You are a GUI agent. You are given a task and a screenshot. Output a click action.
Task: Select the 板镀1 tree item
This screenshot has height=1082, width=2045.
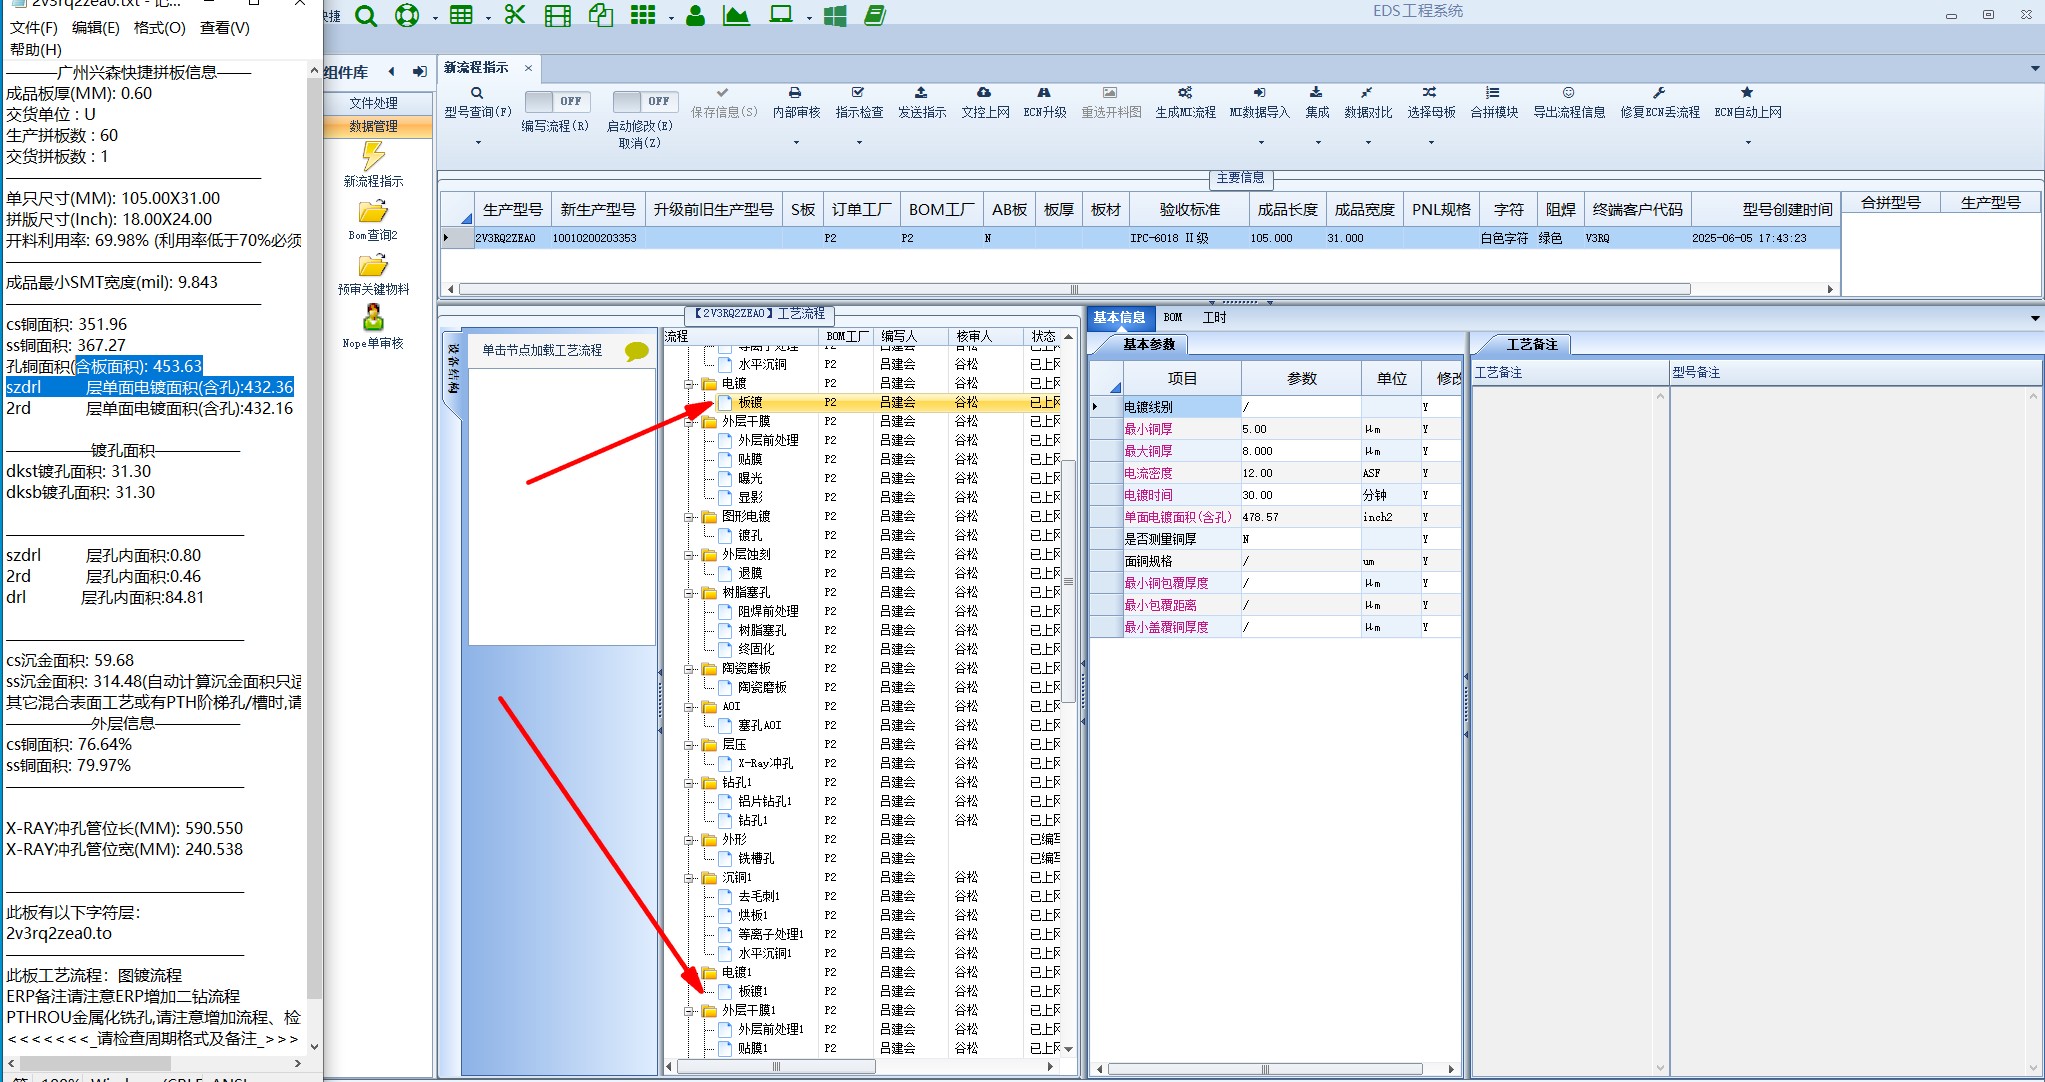pyautogui.click(x=752, y=991)
